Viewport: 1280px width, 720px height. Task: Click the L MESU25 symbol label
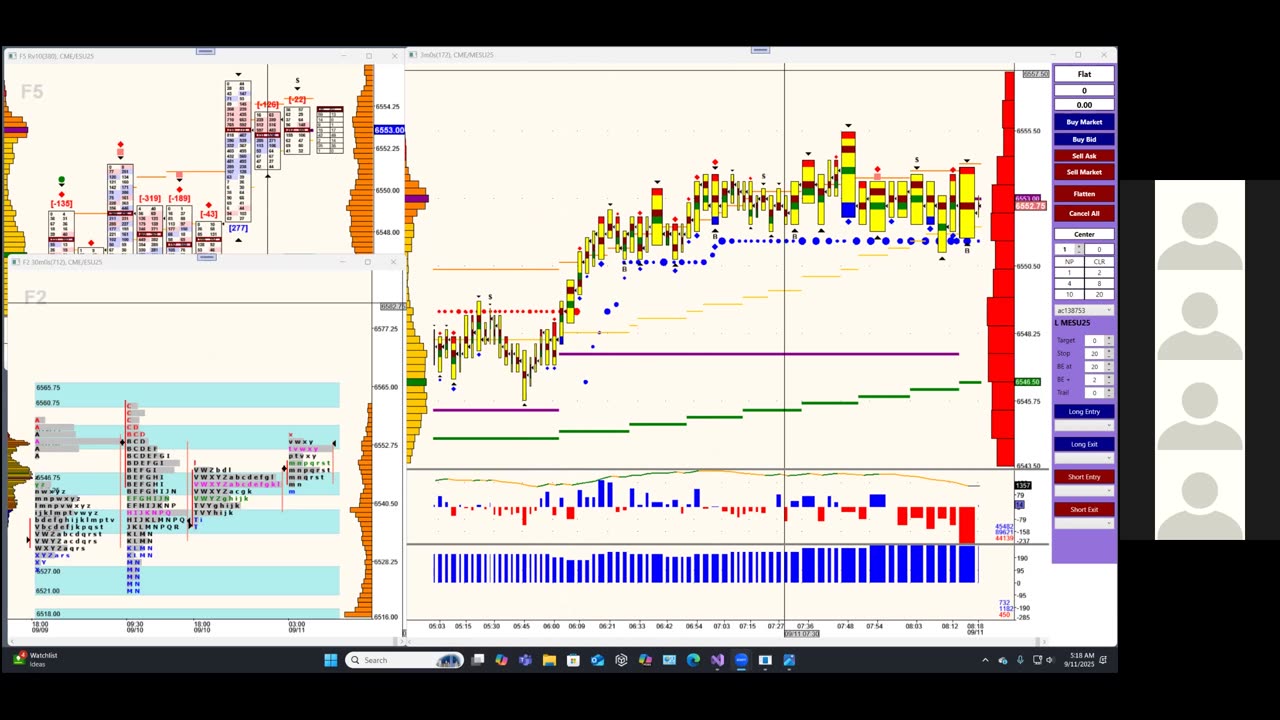click(x=1073, y=323)
